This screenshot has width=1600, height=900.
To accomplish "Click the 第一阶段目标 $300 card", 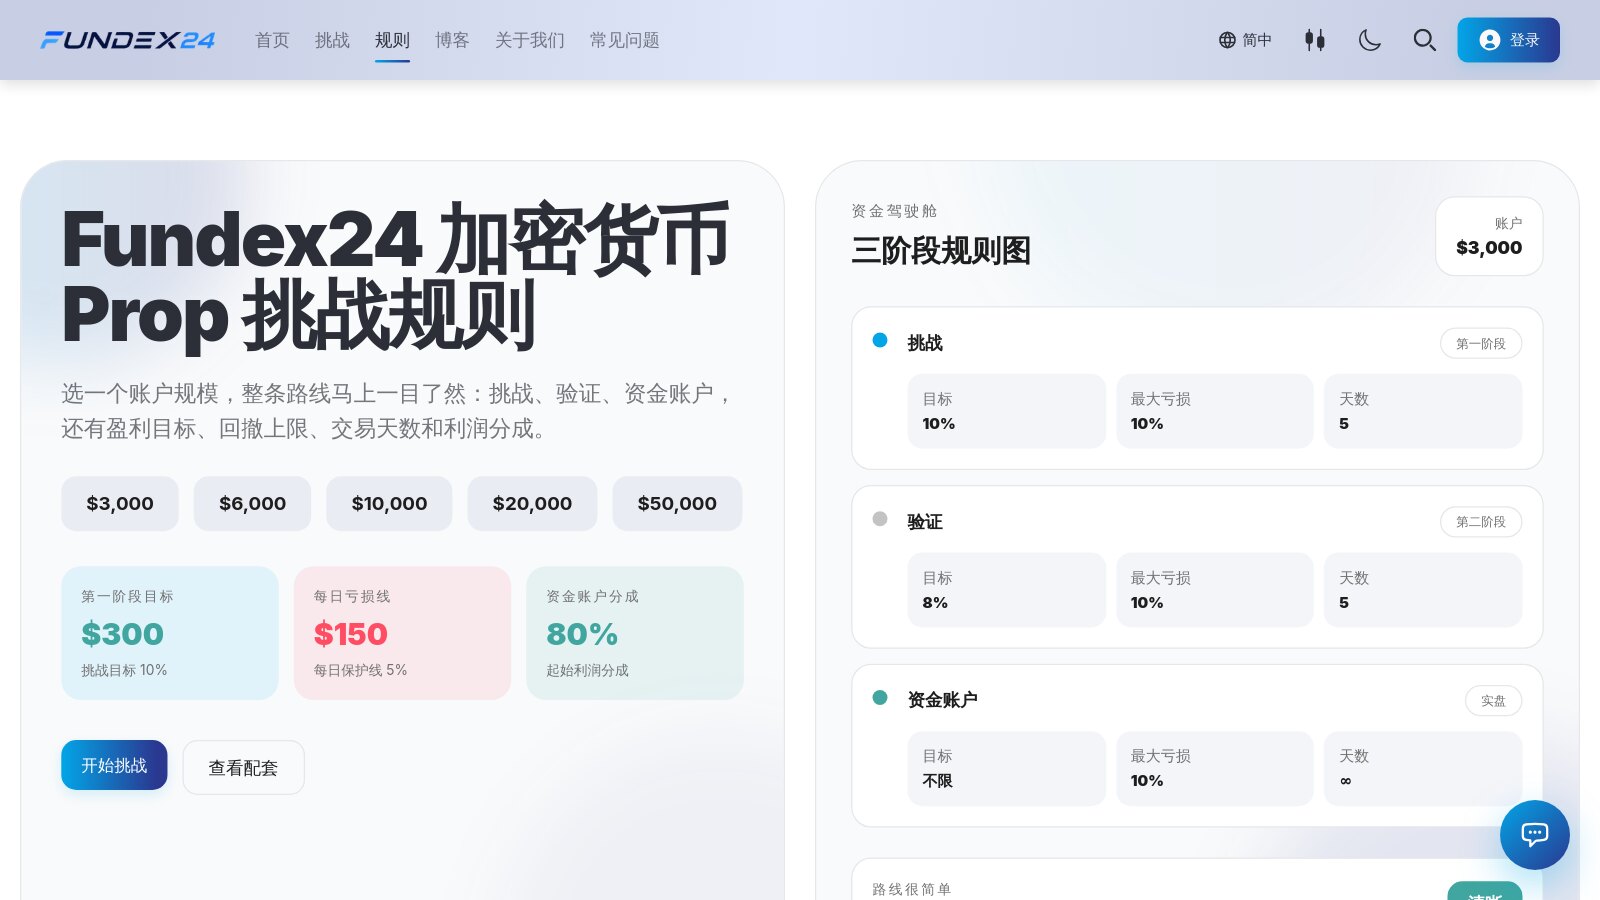I will click(170, 633).
